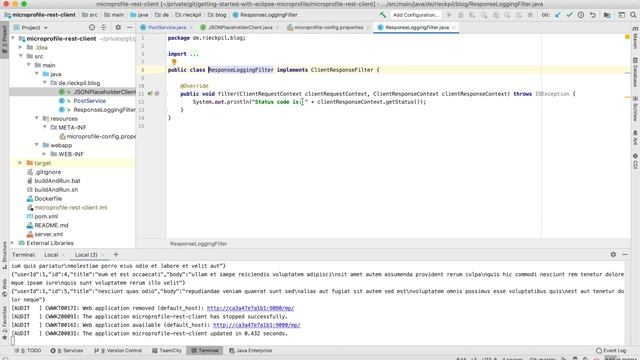
Task: Open the Version Control tool window
Action: pyautogui.click(x=118, y=350)
